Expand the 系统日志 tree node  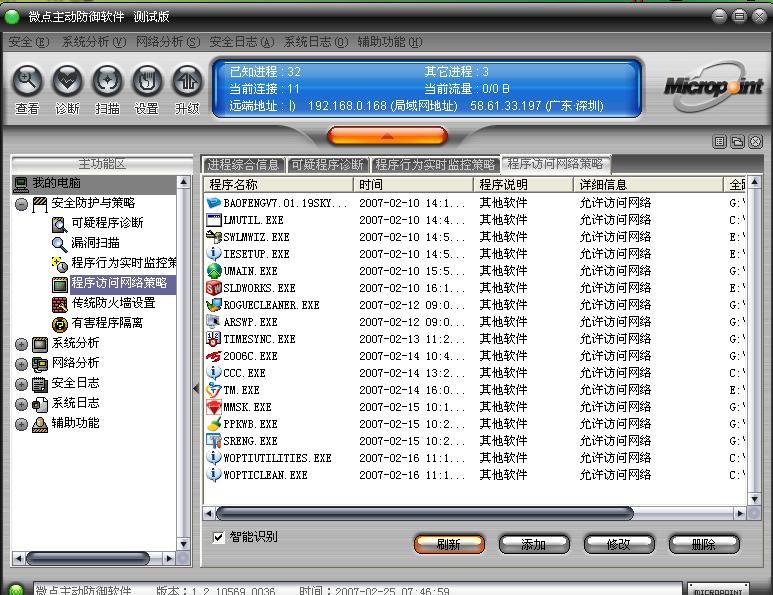21,404
